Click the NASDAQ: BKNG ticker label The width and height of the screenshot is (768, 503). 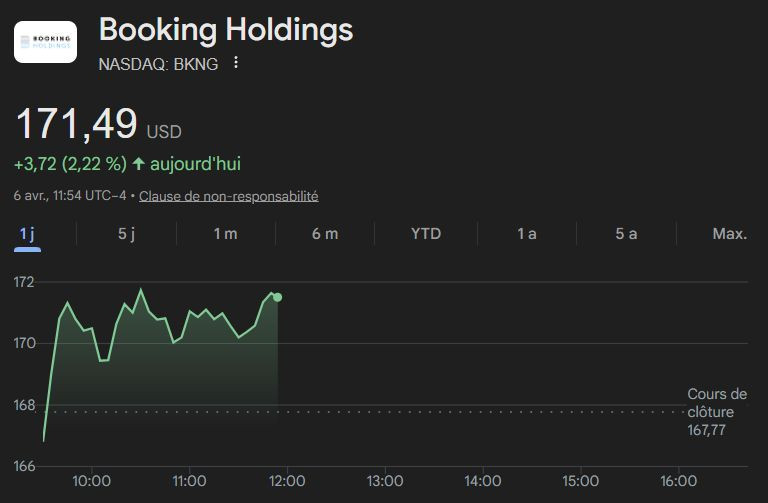coord(159,64)
